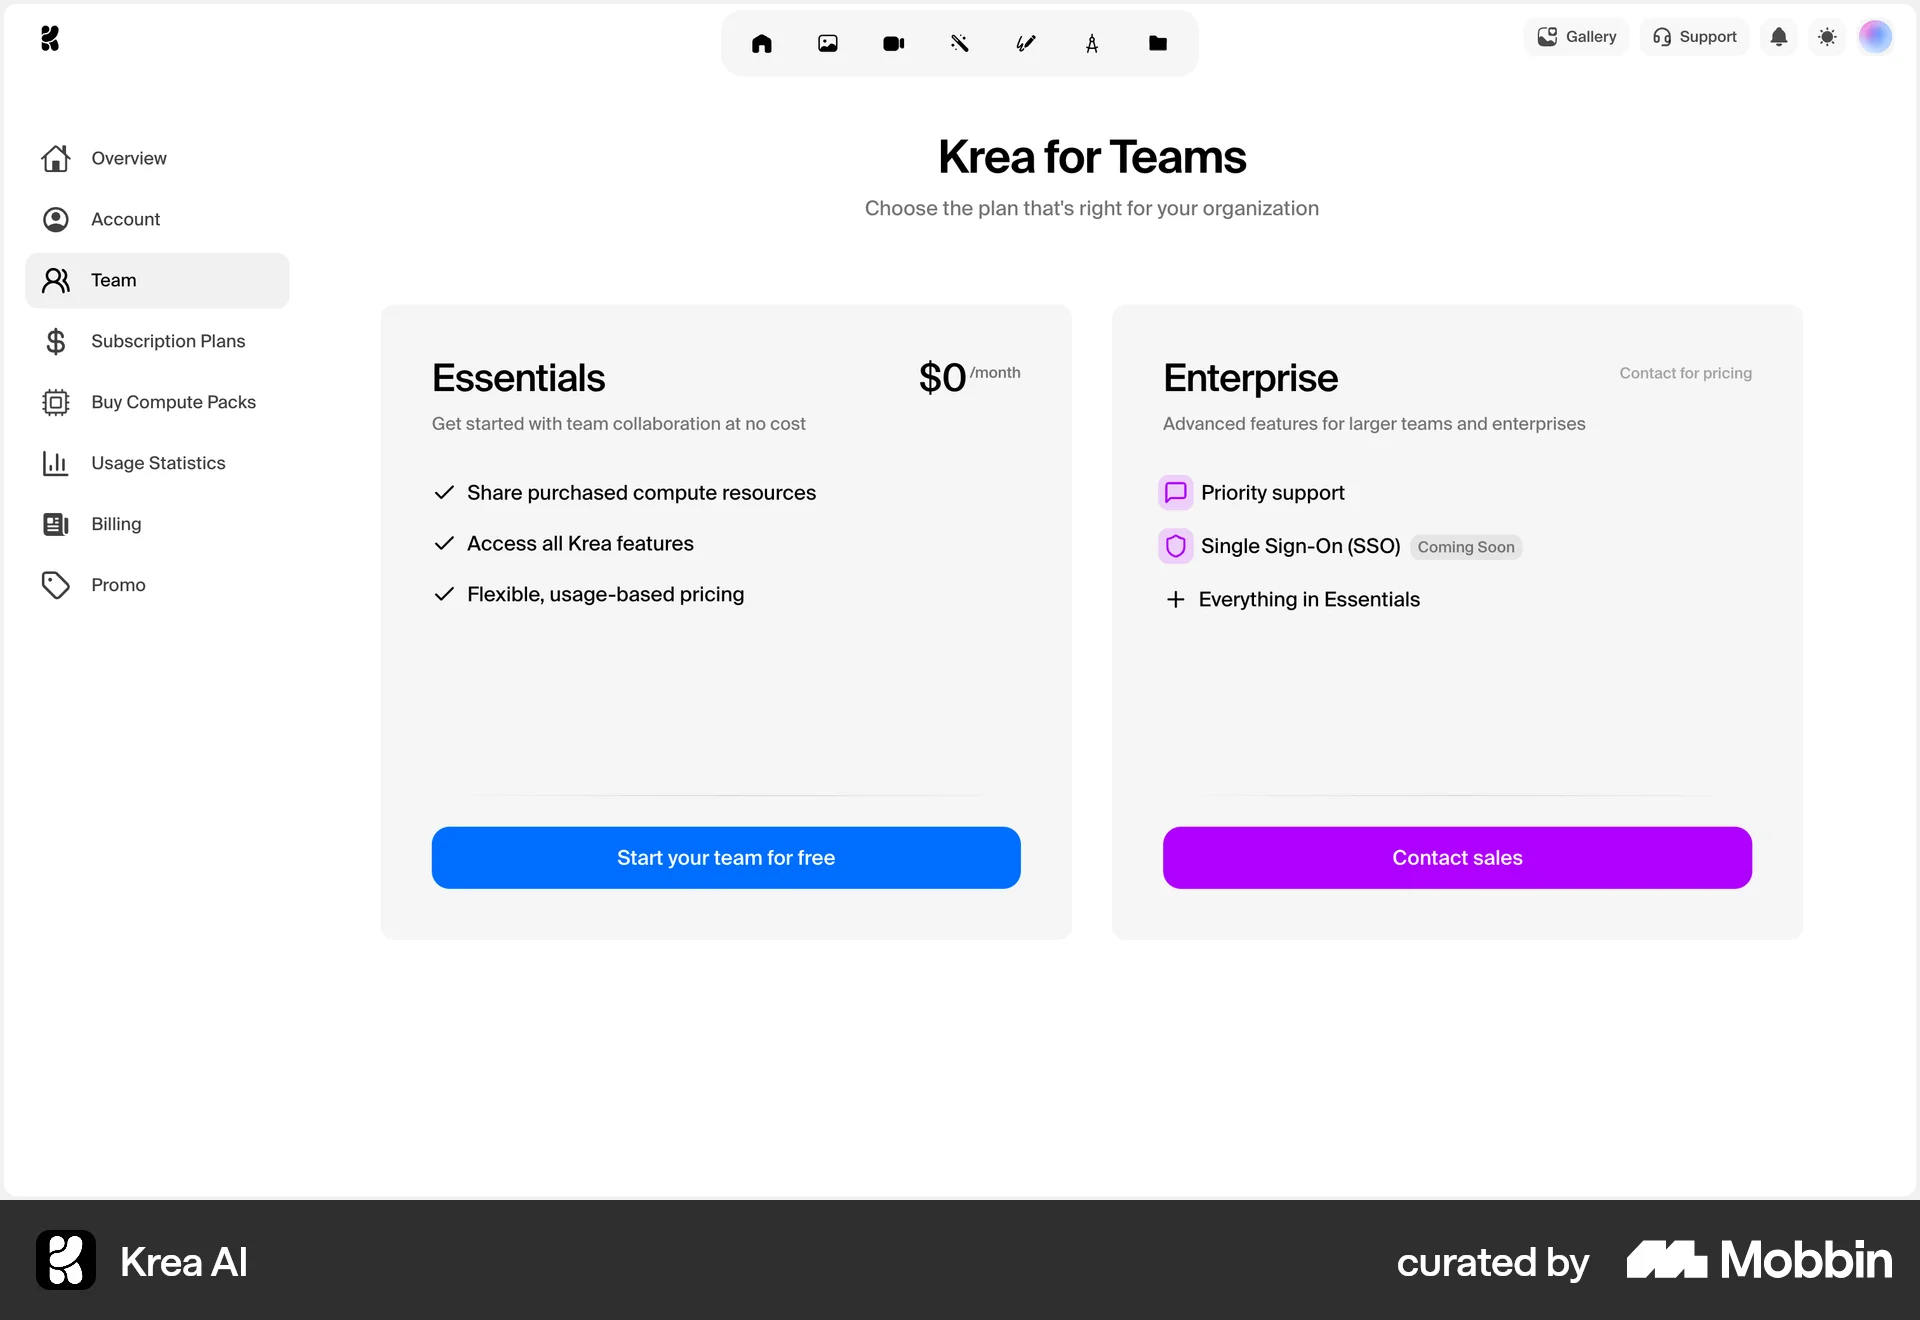Screen dimensions: 1920x1320
Task: Open Usage Statistics from sidebar
Action: [157, 463]
